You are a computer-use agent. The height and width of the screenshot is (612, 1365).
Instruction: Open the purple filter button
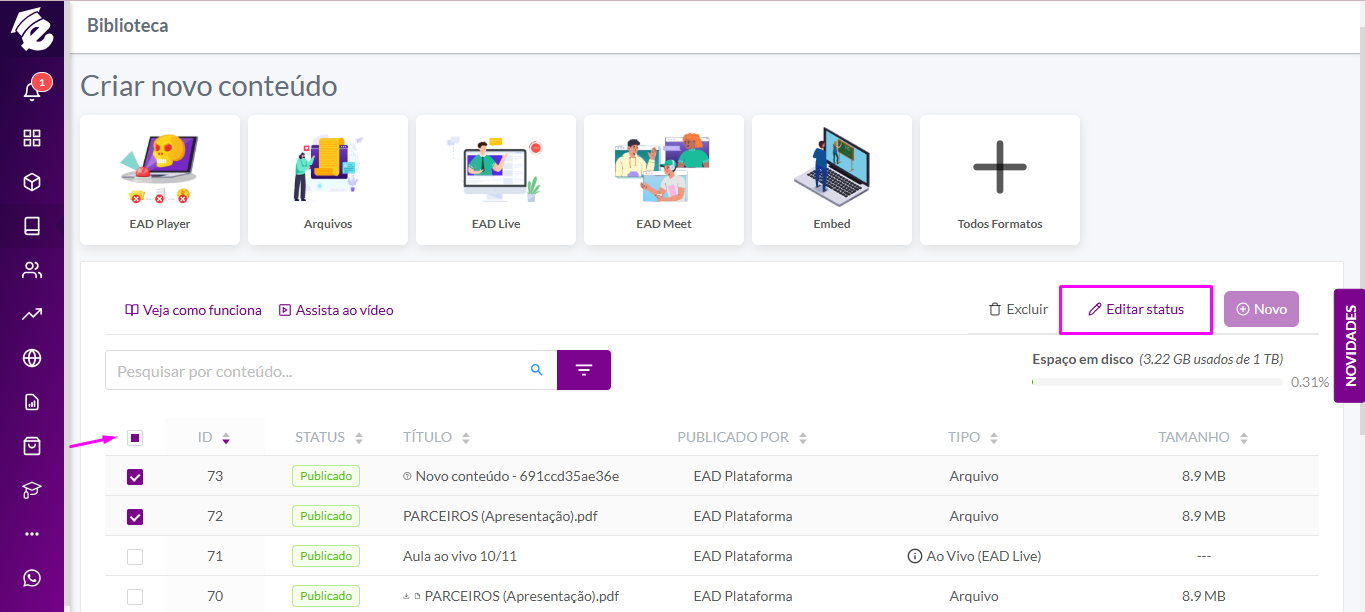pyautogui.click(x=584, y=370)
